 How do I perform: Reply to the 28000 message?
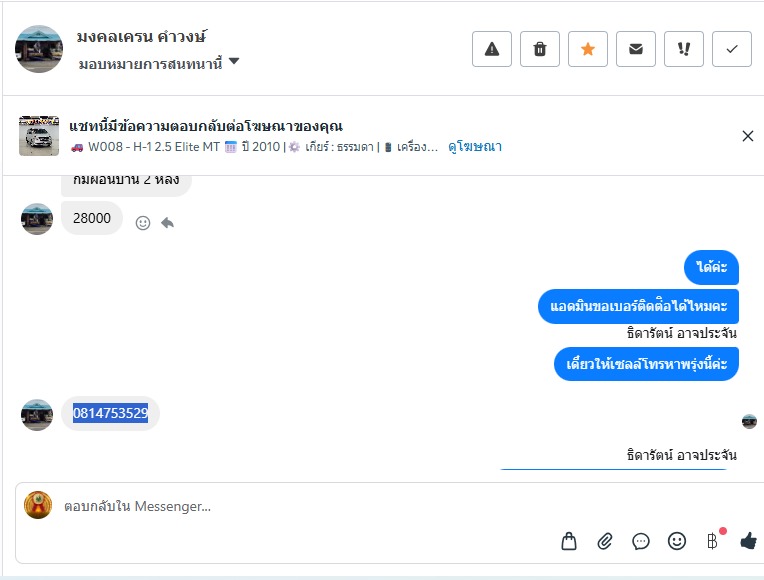[167, 223]
